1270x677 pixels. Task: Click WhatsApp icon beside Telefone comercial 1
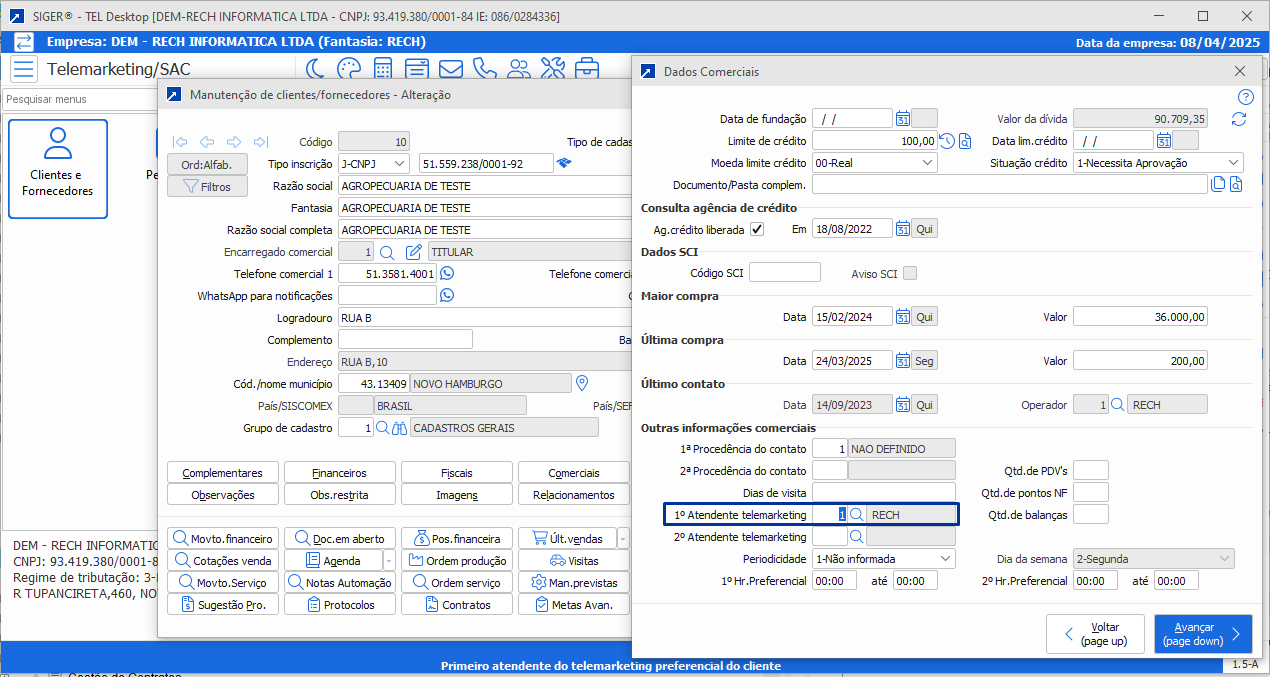tap(447, 273)
